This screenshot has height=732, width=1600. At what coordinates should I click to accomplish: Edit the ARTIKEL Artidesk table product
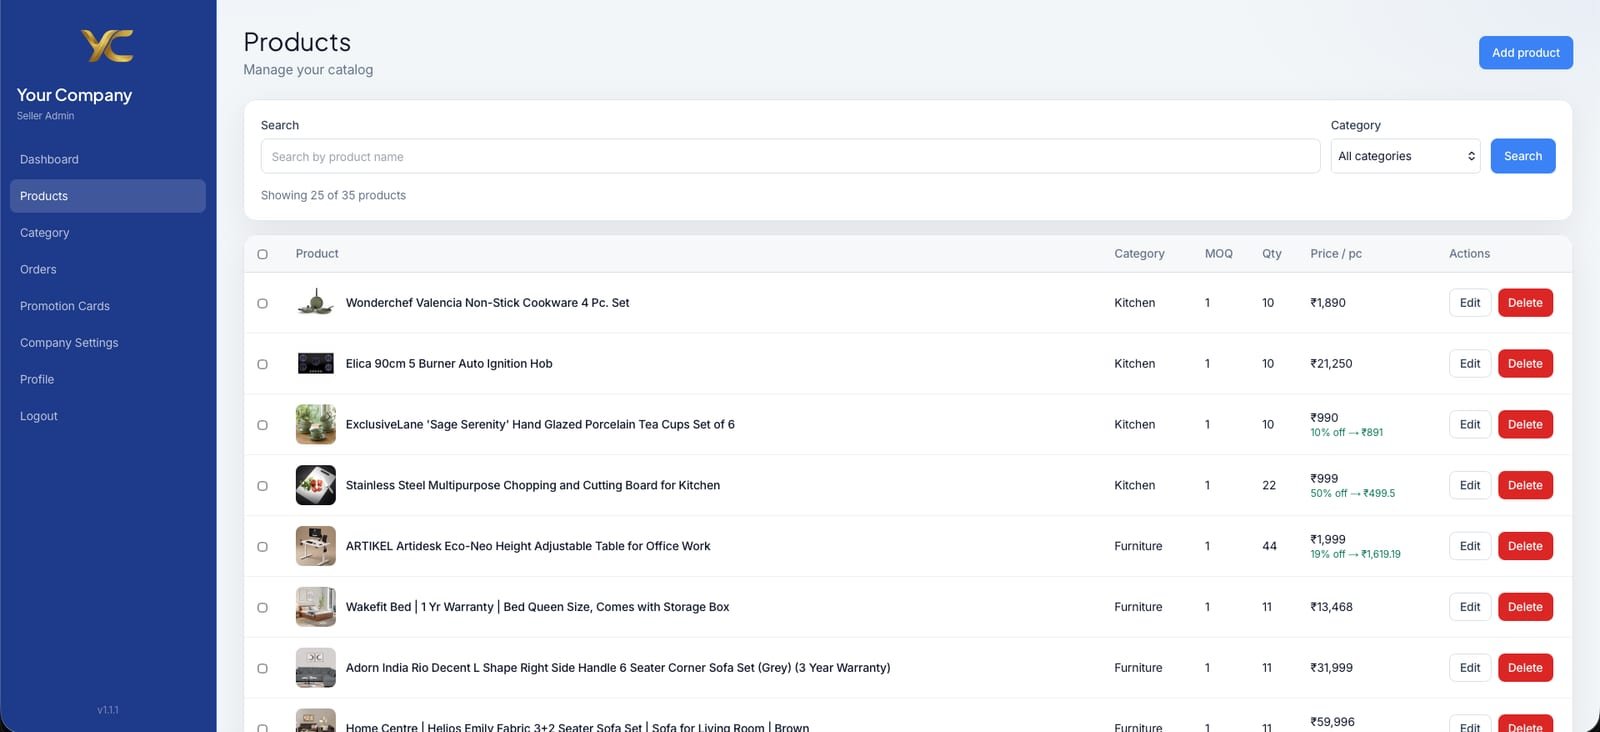[1469, 547]
